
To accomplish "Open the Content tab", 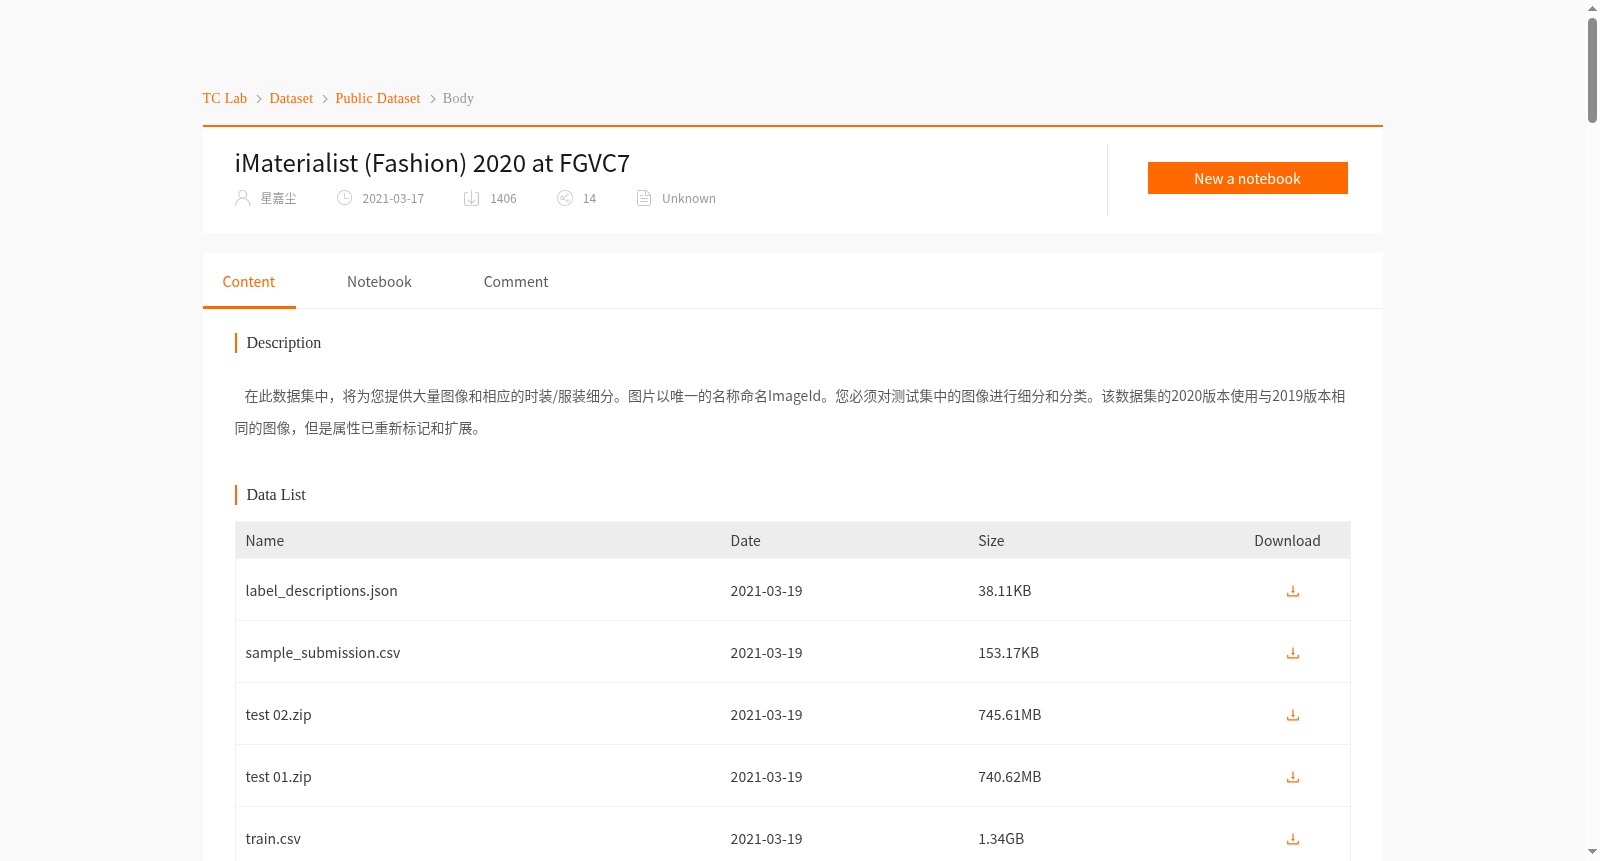I will [x=249, y=282].
